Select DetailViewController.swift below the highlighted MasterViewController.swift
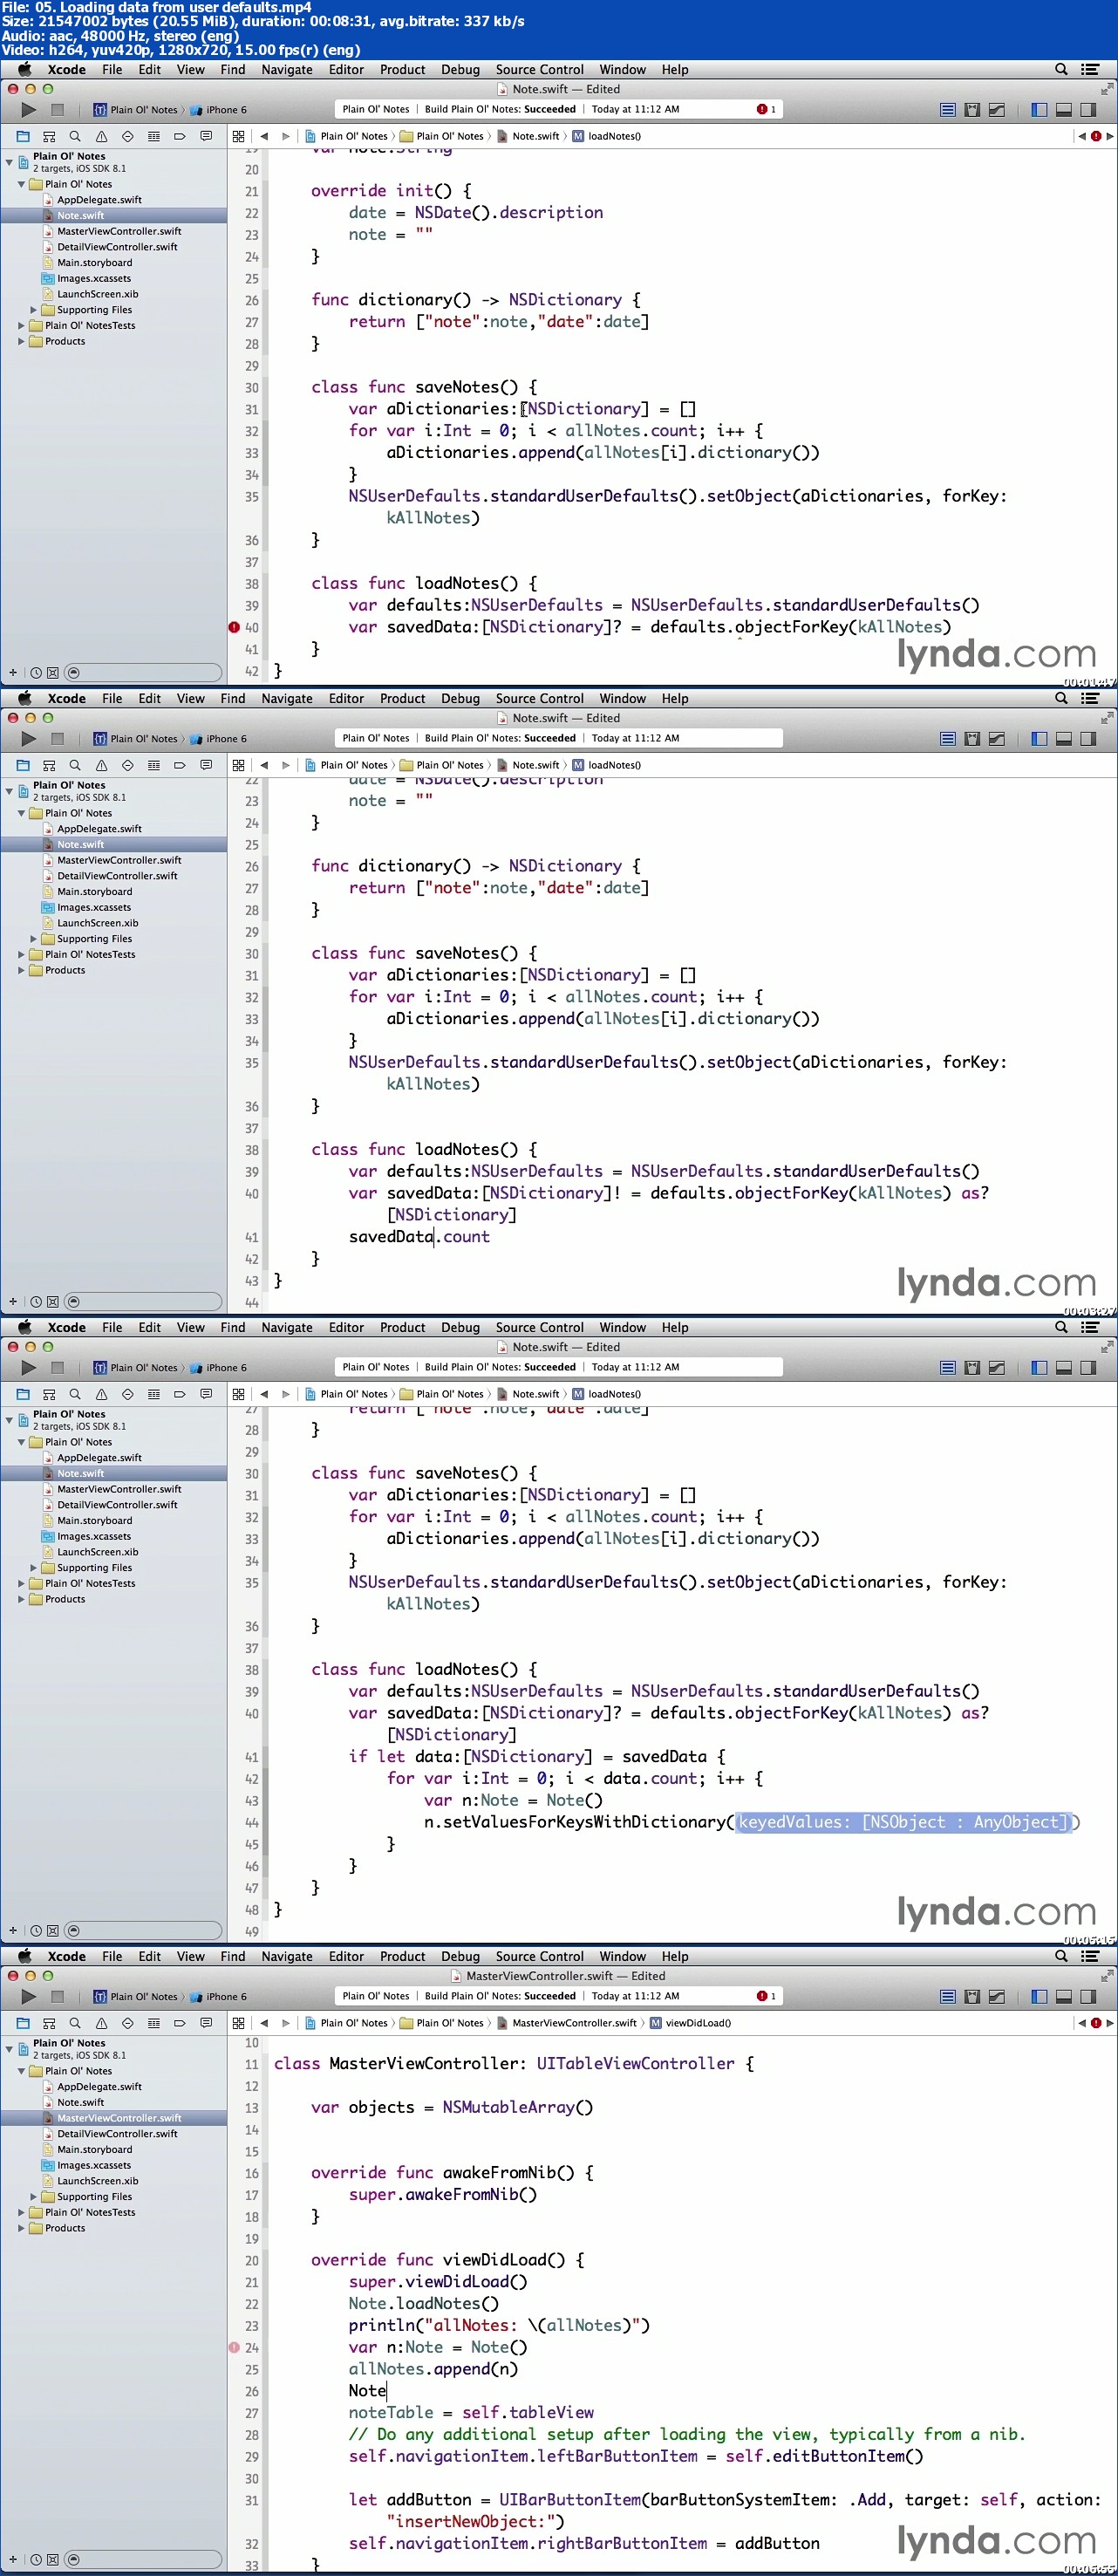 coord(117,2134)
